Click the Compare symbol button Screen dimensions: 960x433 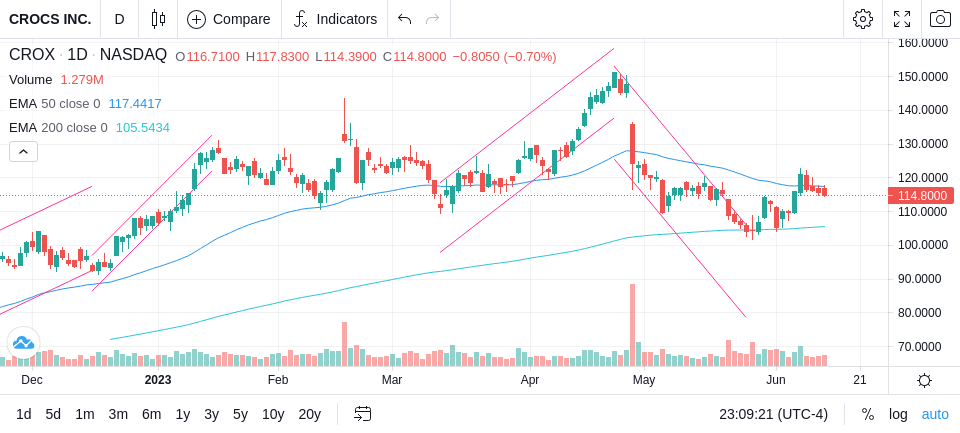pos(229,19)
